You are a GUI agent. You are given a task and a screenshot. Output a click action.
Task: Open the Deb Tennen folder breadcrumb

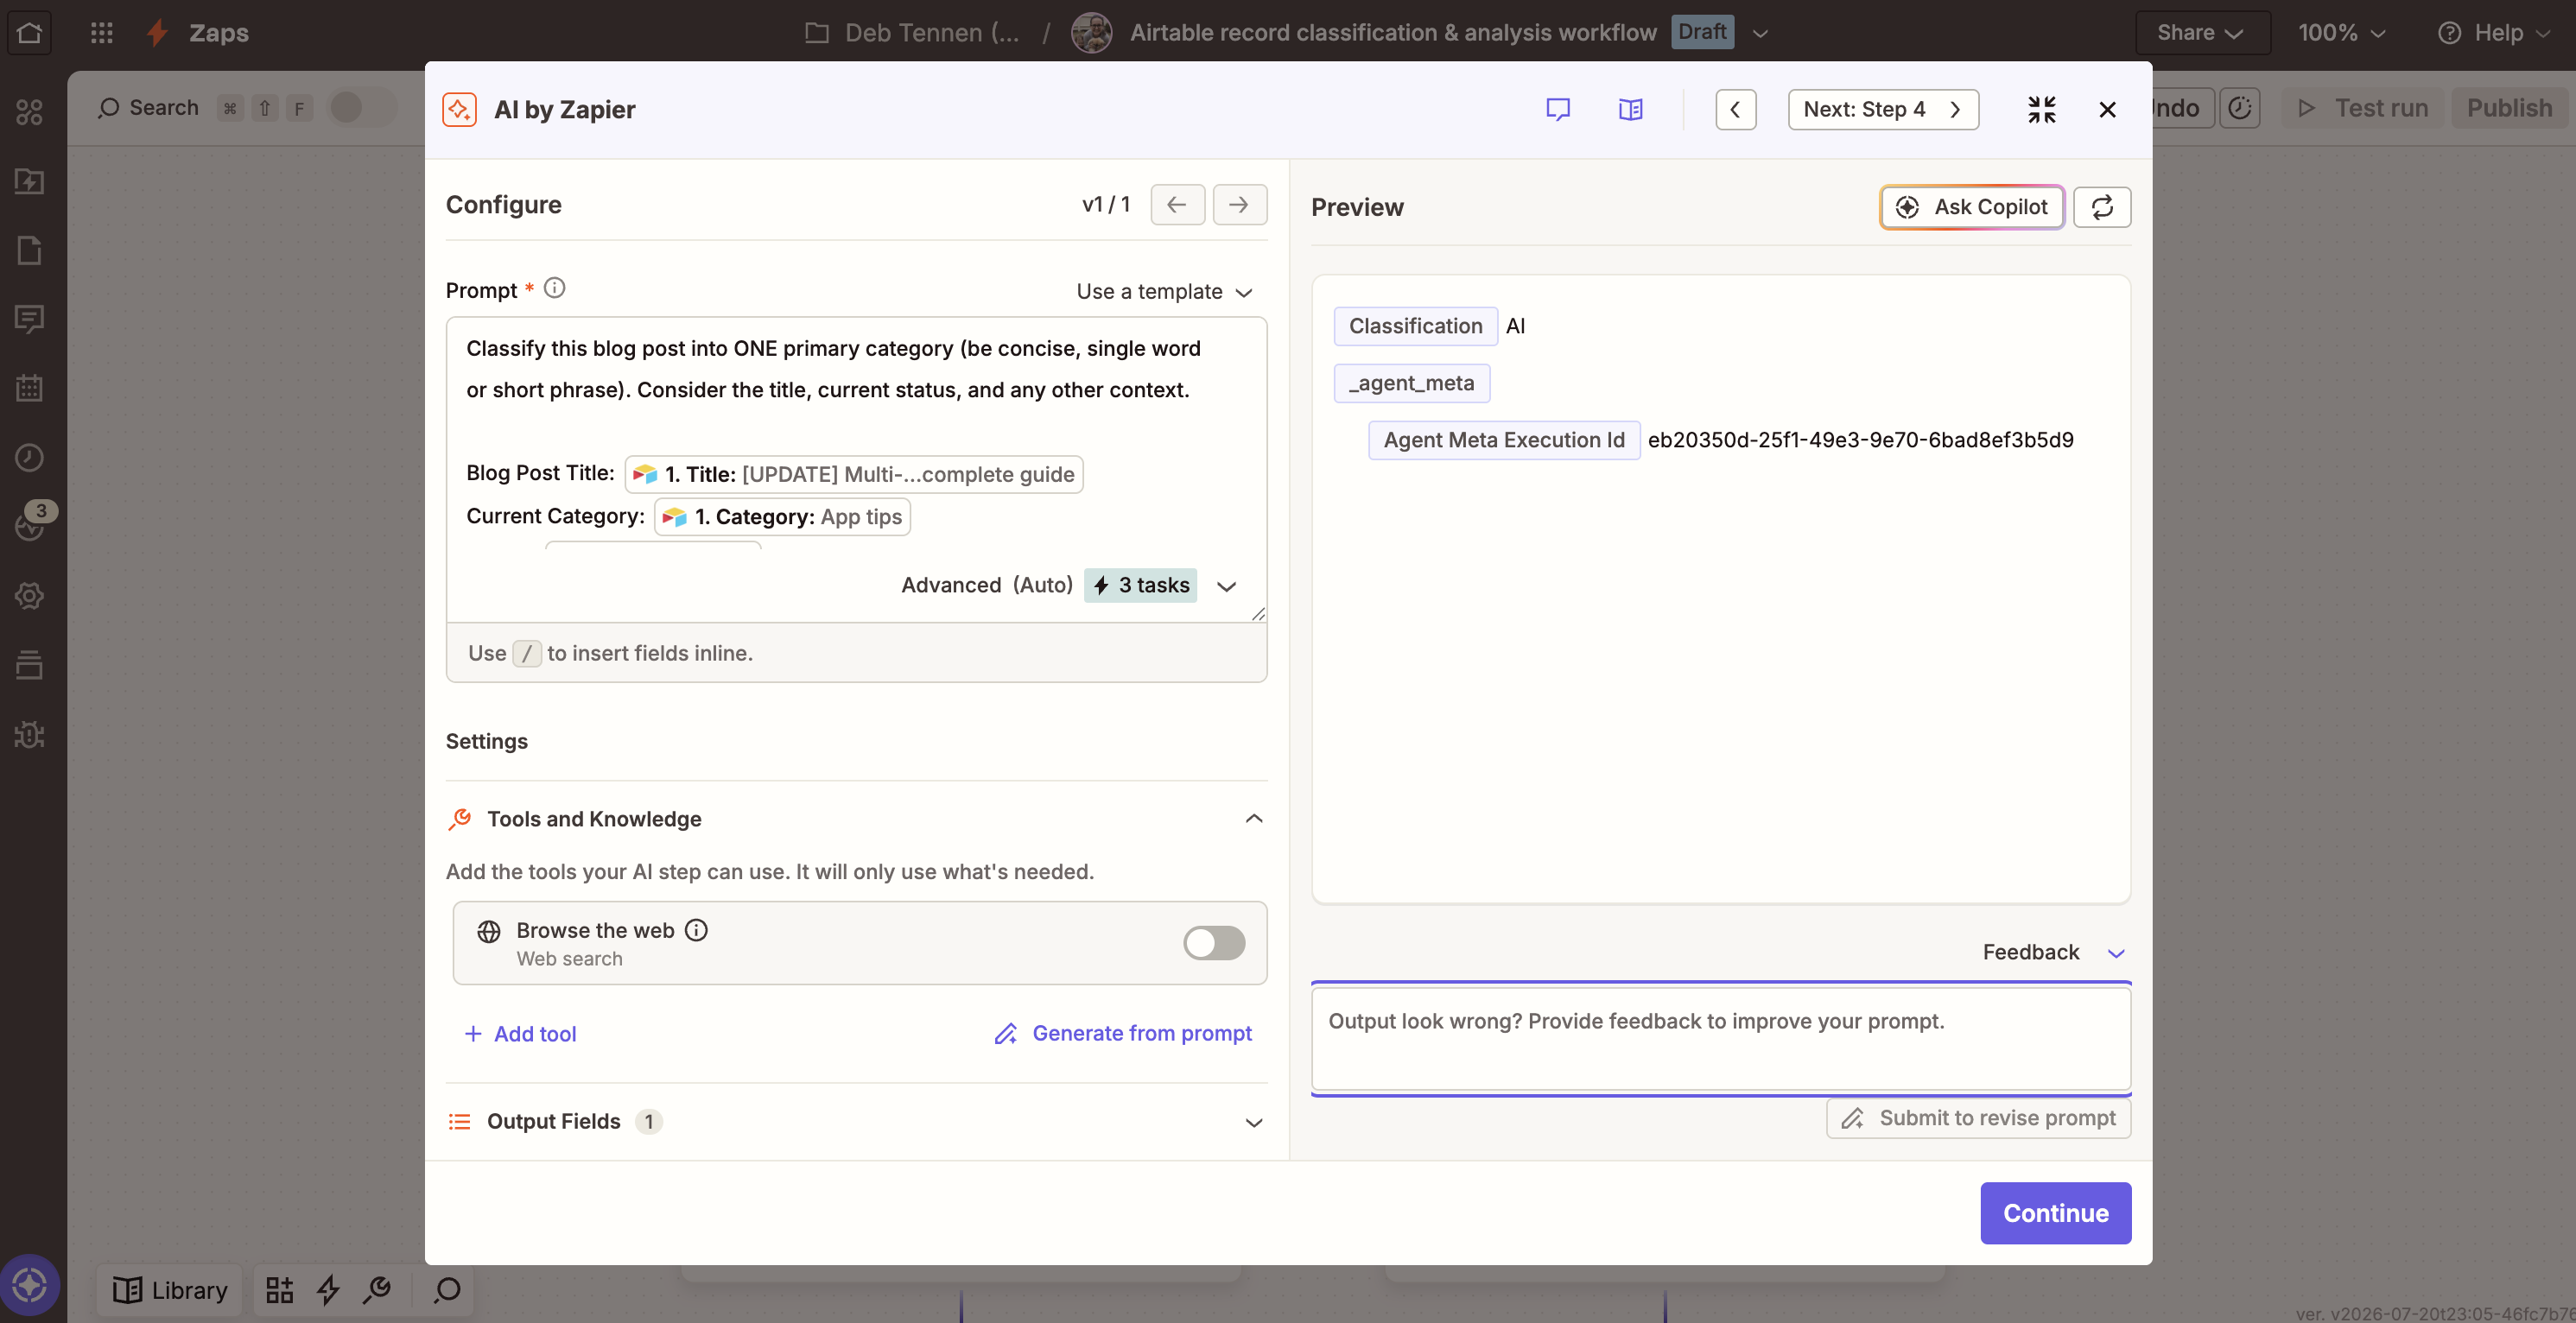[x=912, y=32]
